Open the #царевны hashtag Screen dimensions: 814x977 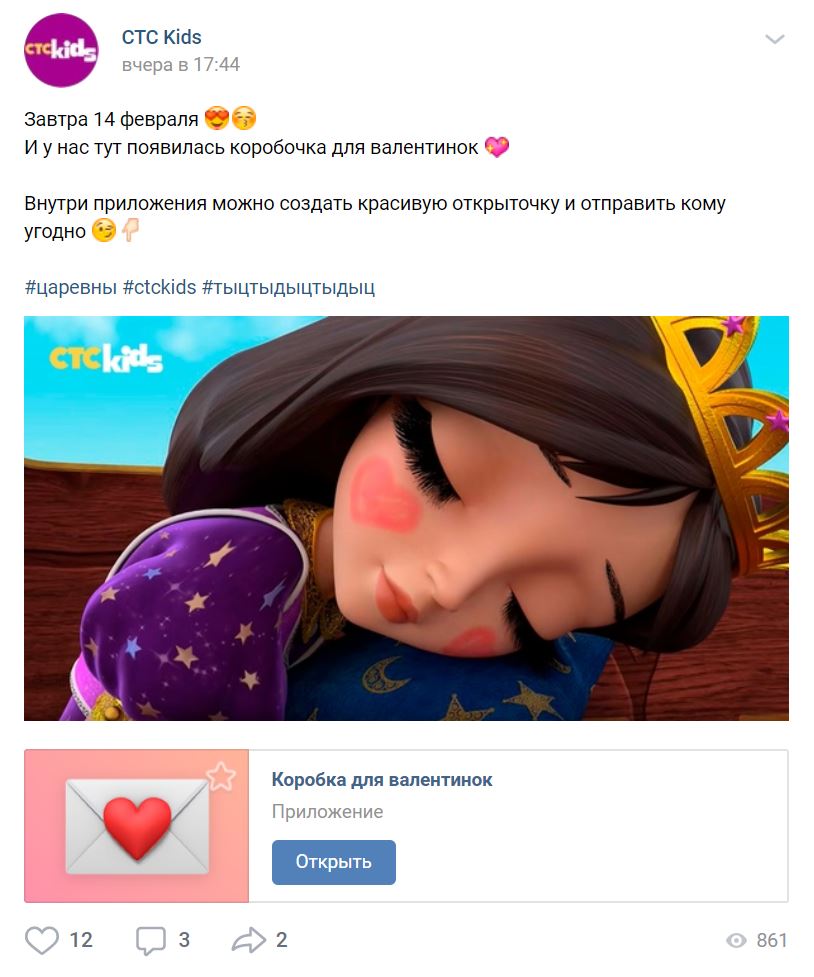70,287
